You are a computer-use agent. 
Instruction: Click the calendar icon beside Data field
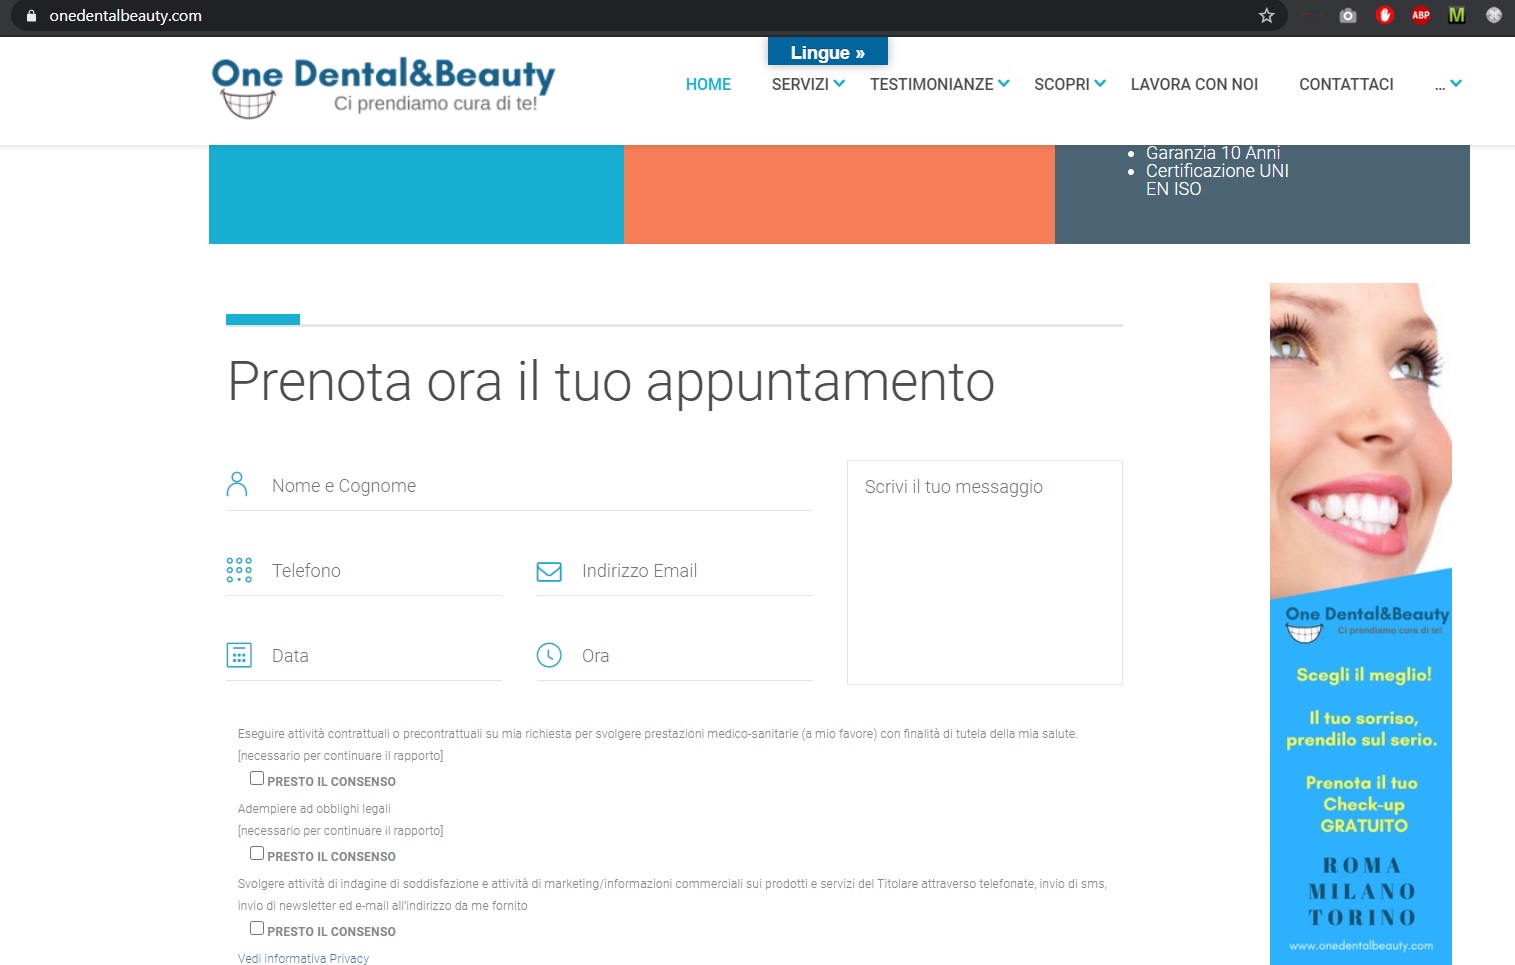point(239,655)
